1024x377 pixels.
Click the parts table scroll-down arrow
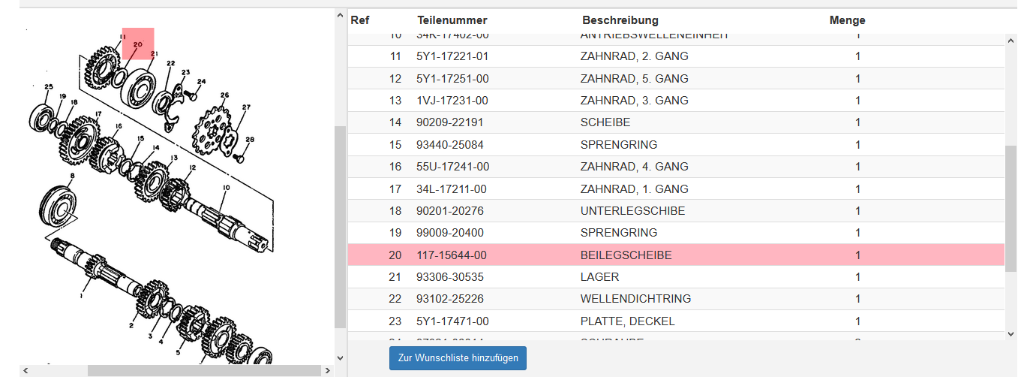point(1011,334)
